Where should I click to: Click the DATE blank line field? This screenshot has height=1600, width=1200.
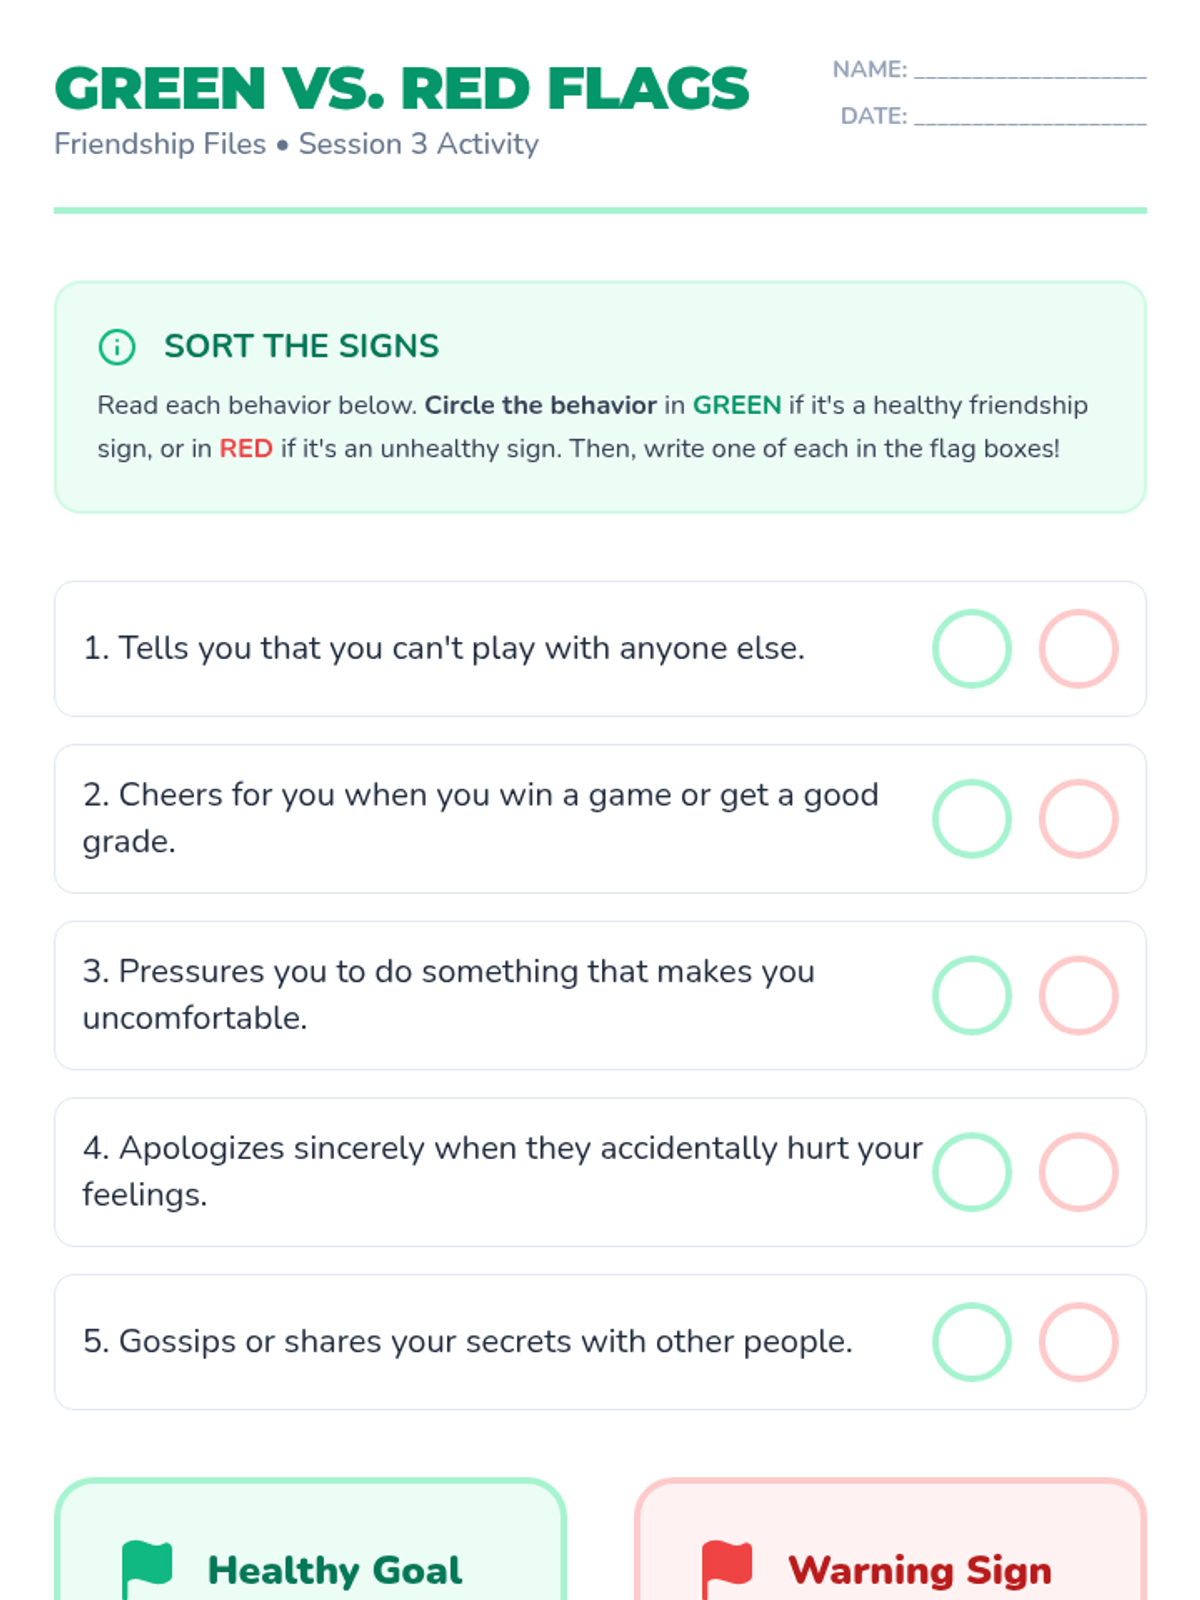pyautogui.click(x=1030, y=117)
